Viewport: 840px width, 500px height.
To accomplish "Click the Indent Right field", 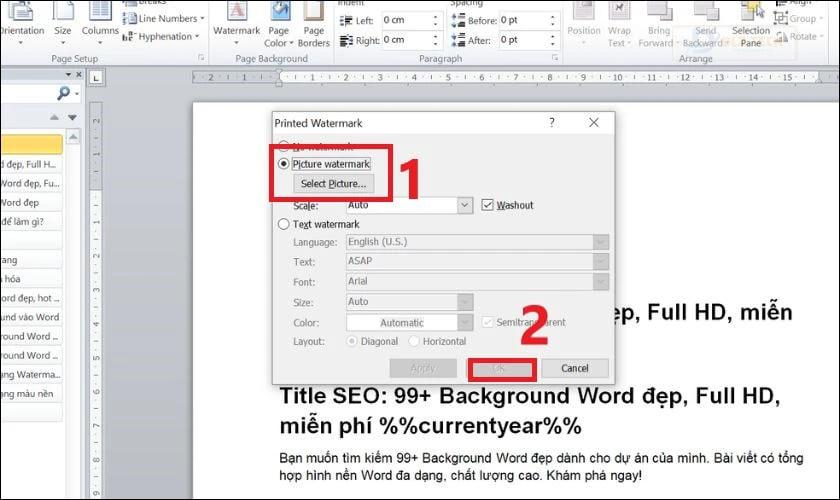I will pos(406,40).
